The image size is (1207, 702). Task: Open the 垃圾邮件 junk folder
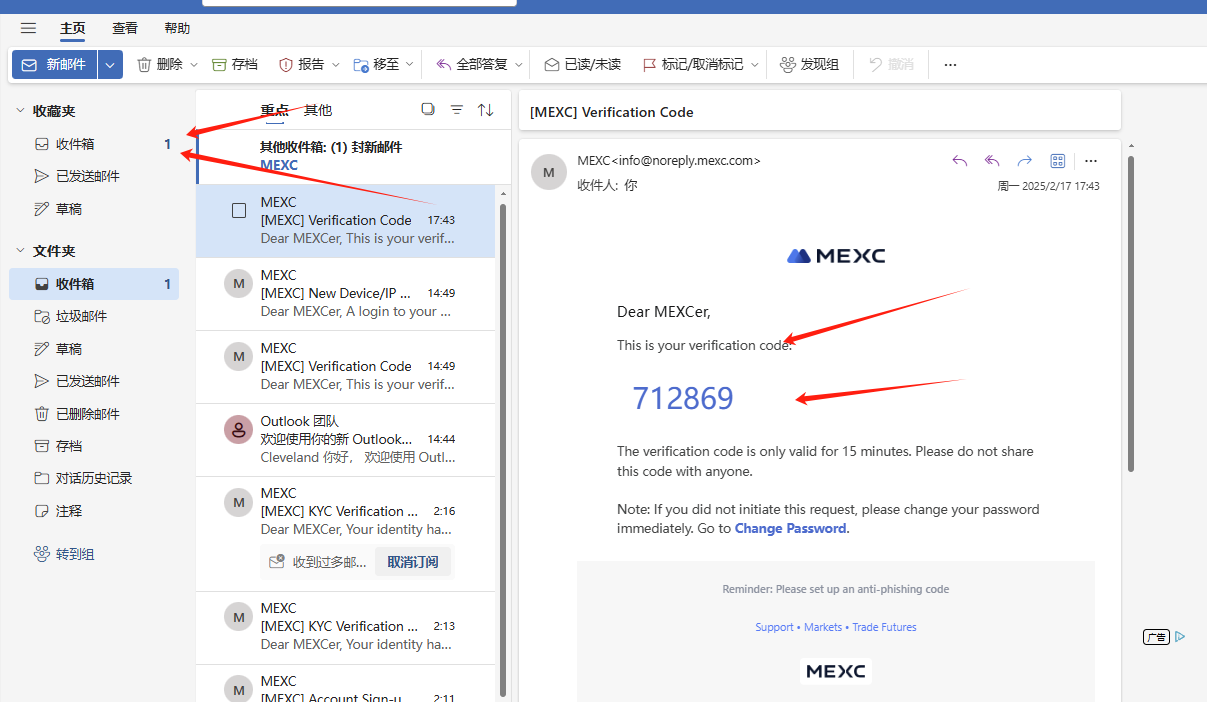point(81,316)
